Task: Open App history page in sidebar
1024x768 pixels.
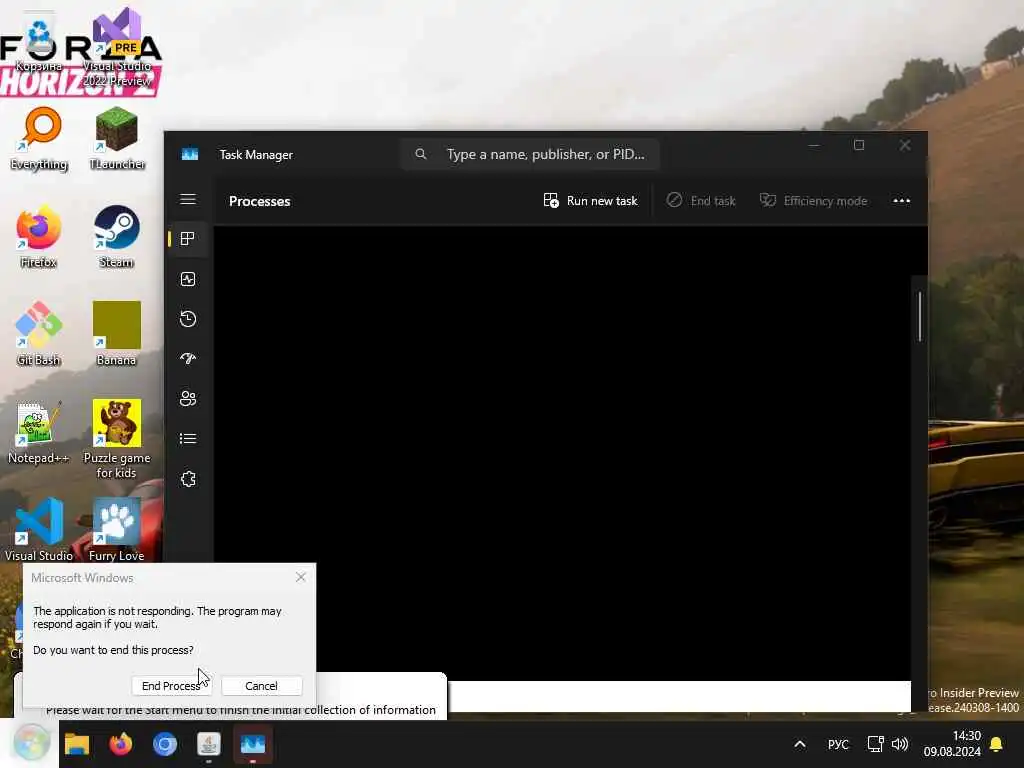Action: click(188, 319)
